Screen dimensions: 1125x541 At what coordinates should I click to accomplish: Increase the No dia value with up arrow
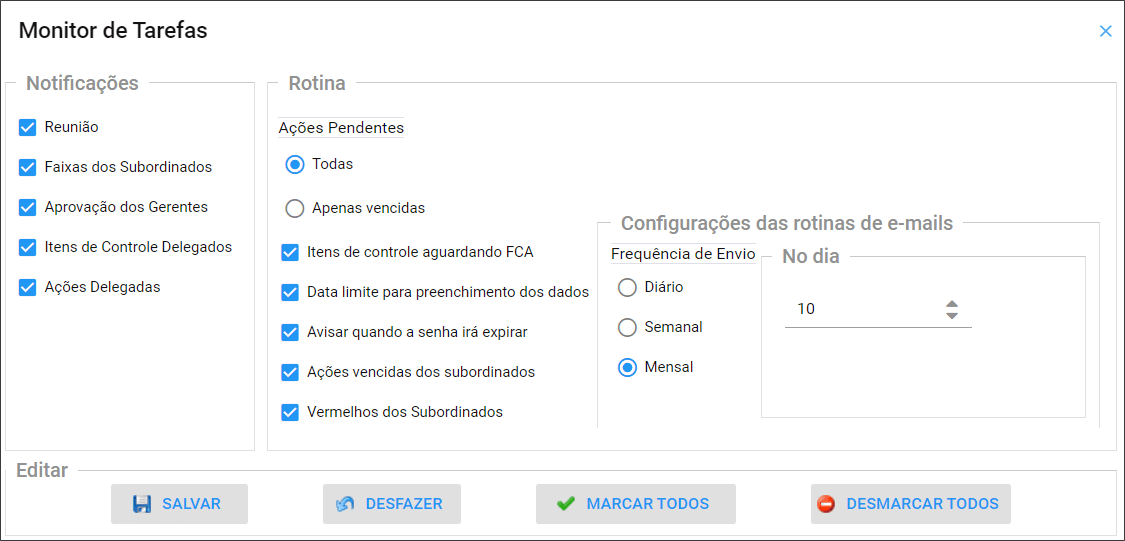tap(951, 304)
